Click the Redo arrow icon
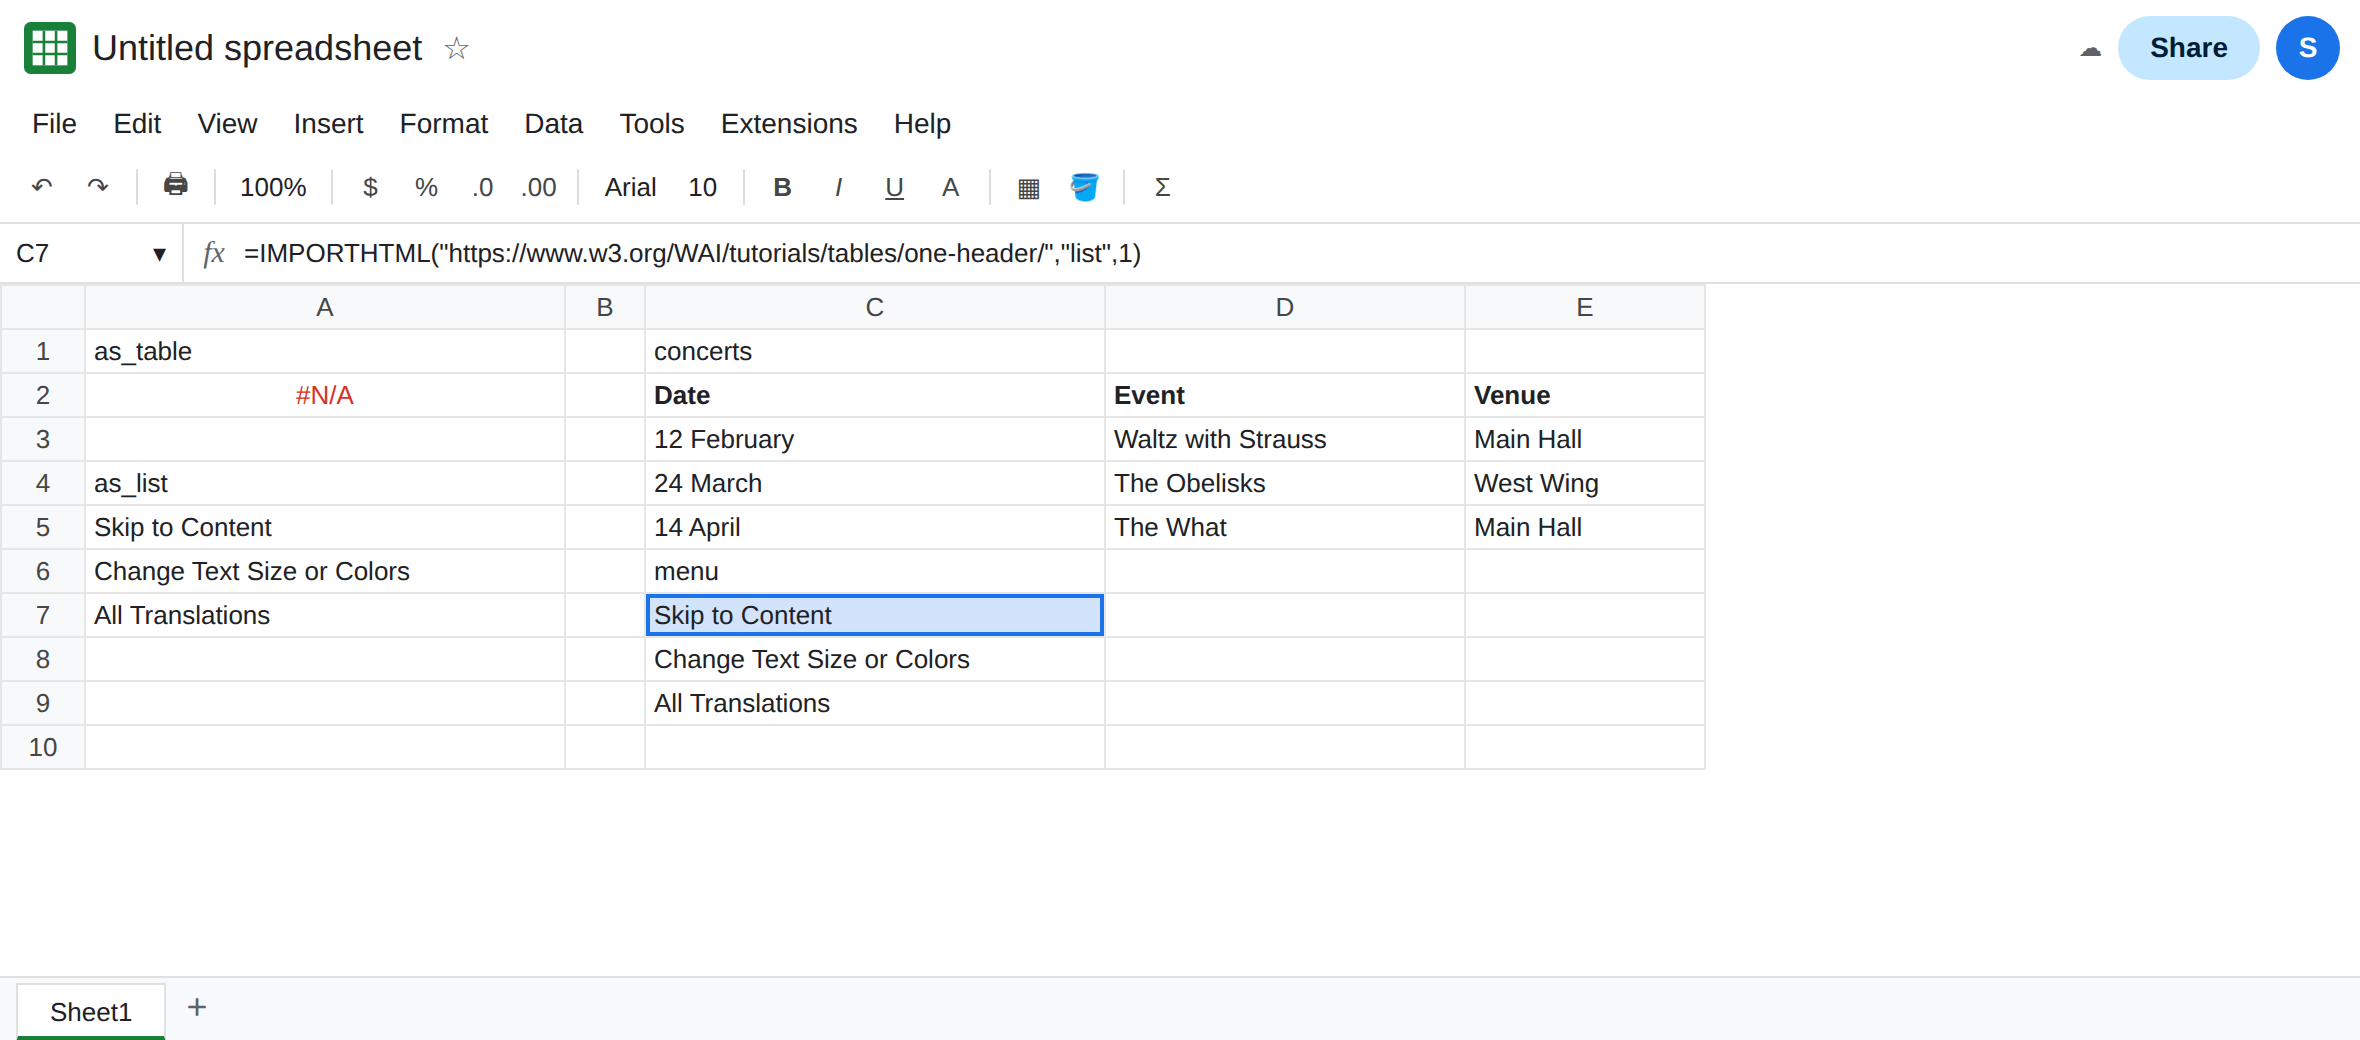 coord(98,187)
